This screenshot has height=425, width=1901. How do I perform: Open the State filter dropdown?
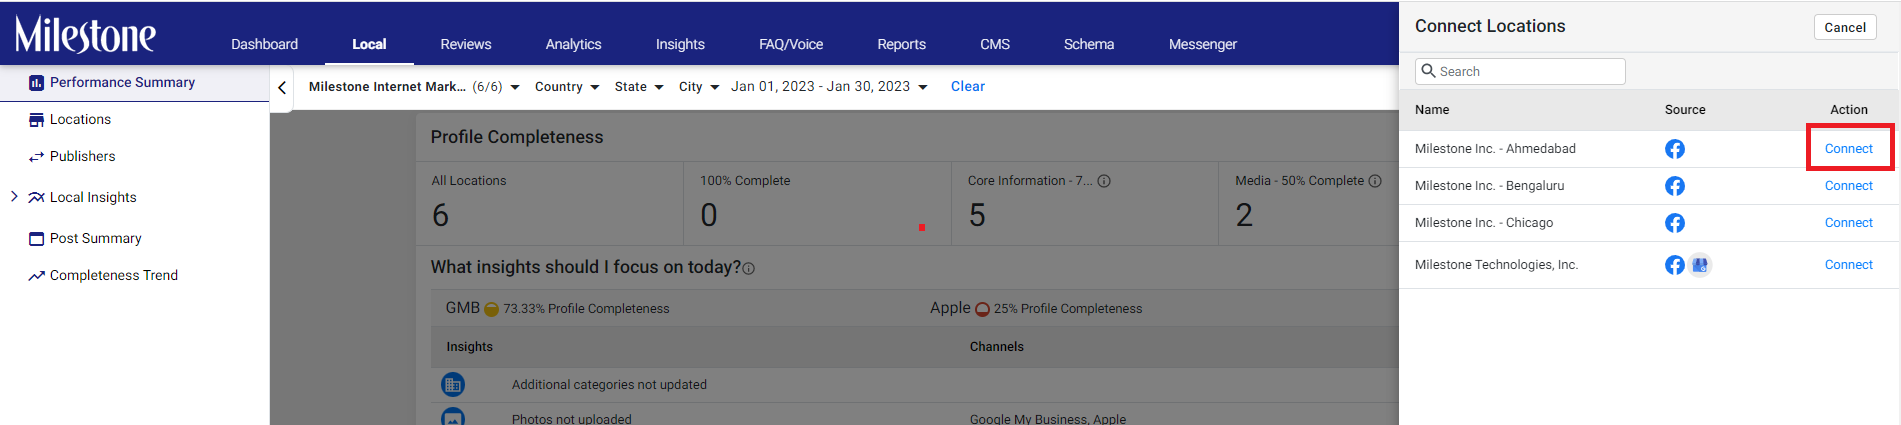639,87
